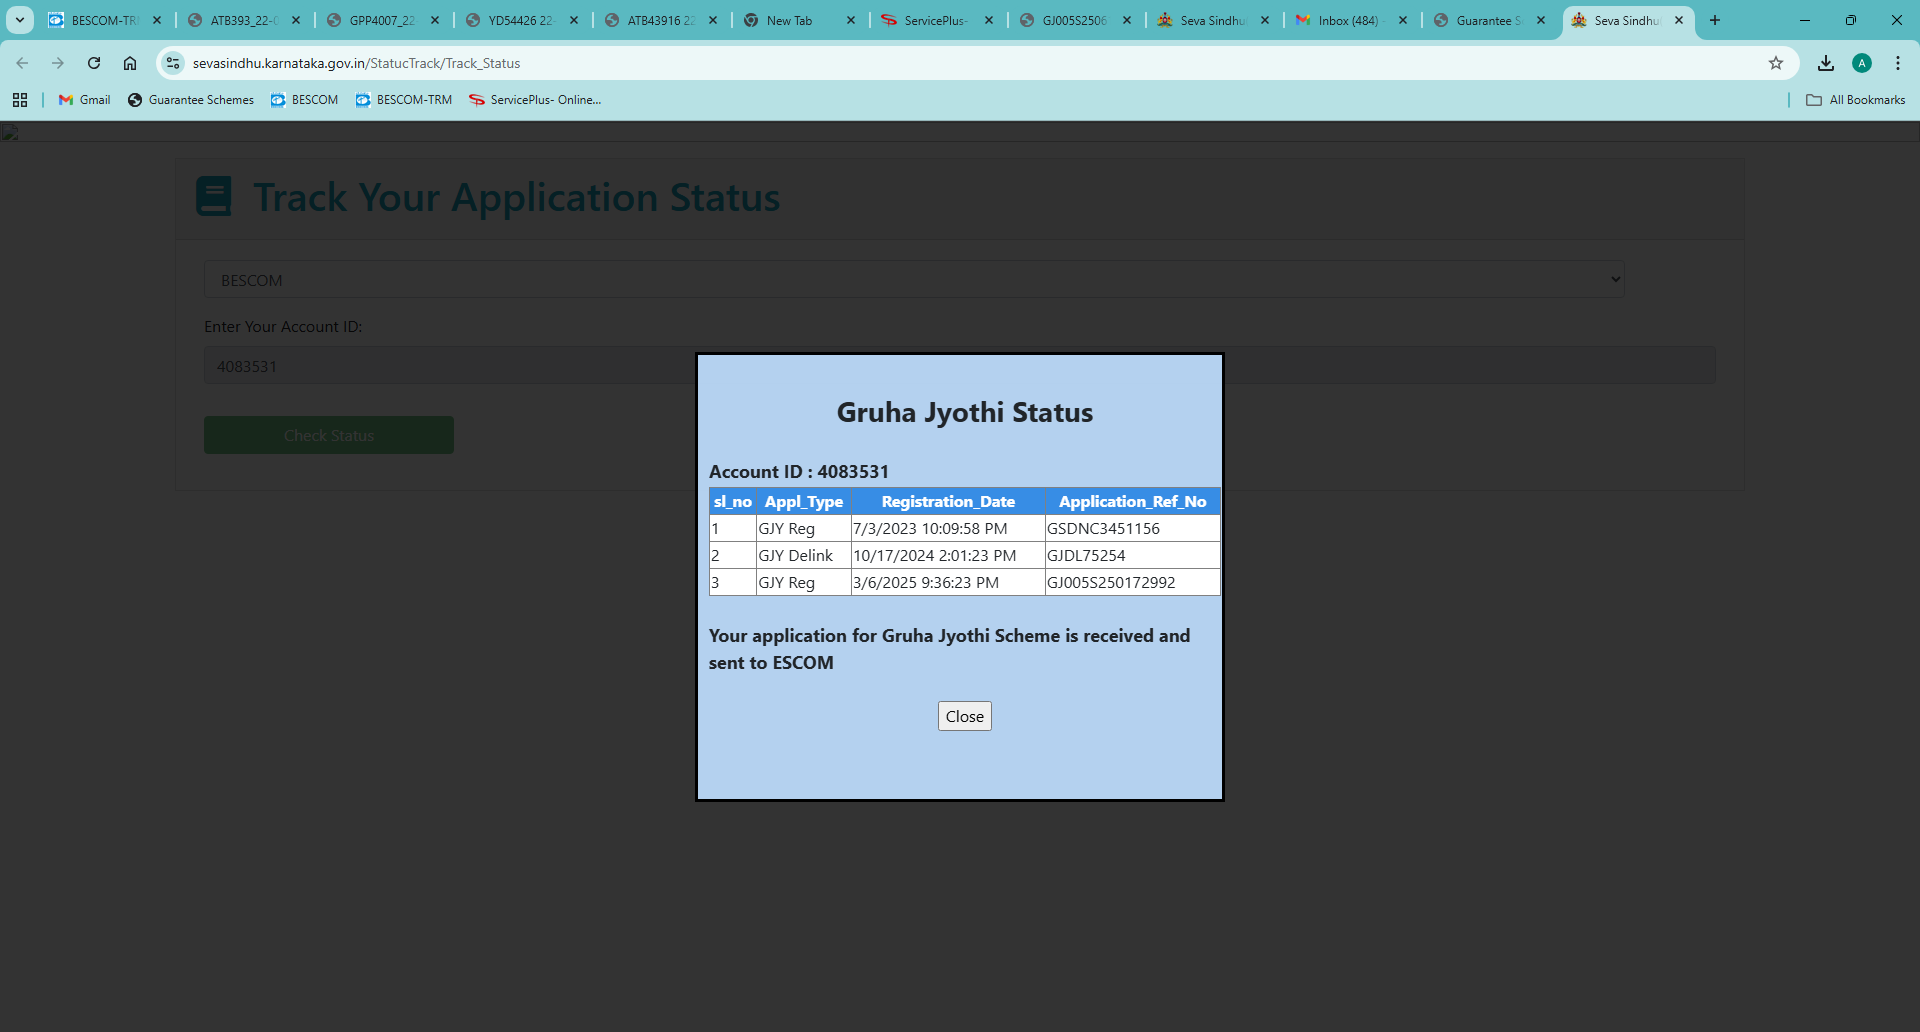Switch to the ServicePlus tab
This screenshot has height=1032, width=1920.
pyautogui.click(x=934, y=20)
